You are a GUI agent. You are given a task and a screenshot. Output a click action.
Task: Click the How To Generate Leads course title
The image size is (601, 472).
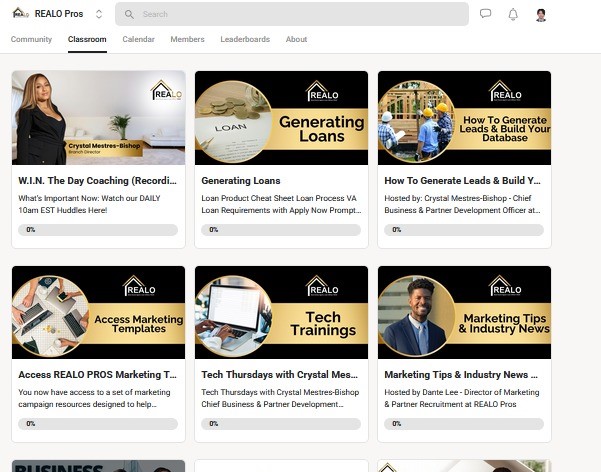click(462, 181)
